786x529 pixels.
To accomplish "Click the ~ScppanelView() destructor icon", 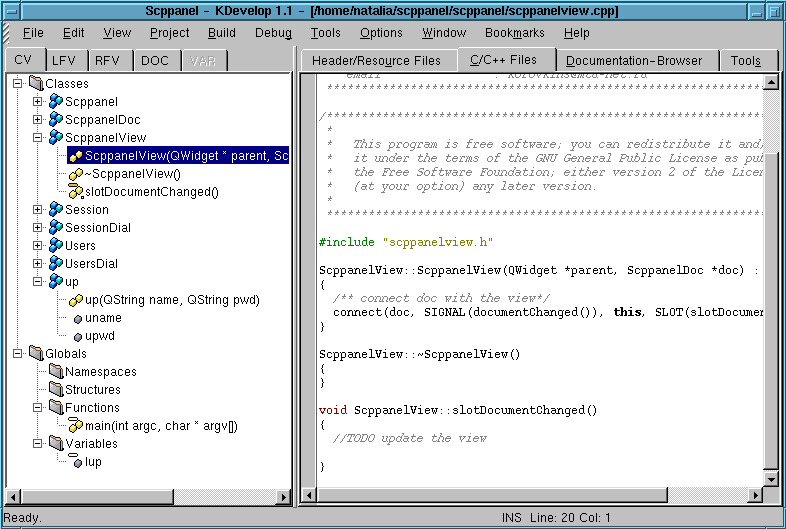I will click(x=75, y=174).
